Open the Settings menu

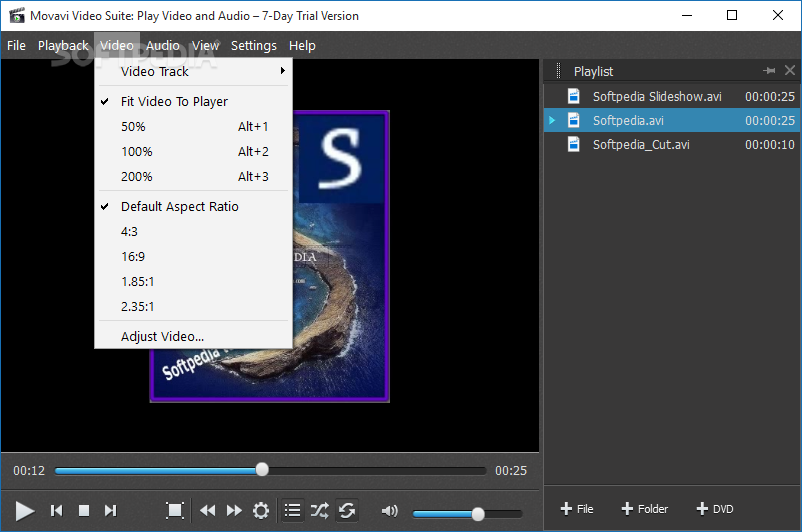pyautogui.click(x=254, y=46)
